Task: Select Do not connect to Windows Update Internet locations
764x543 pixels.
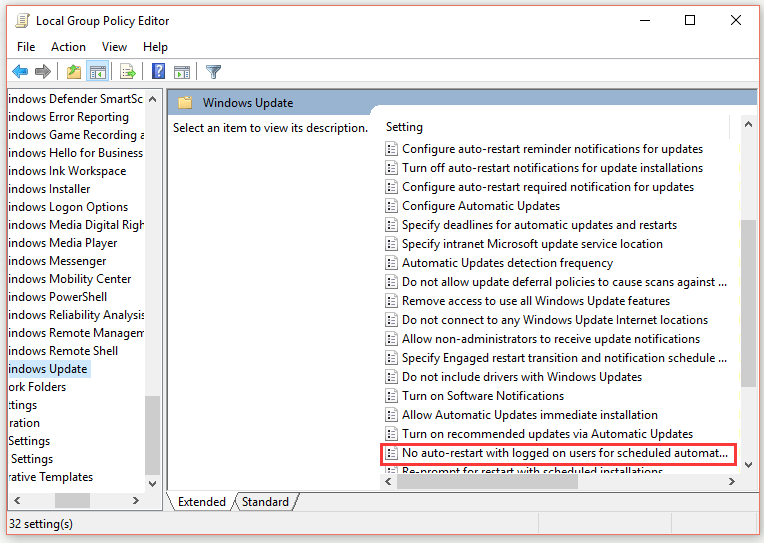Action: (554, 320)
